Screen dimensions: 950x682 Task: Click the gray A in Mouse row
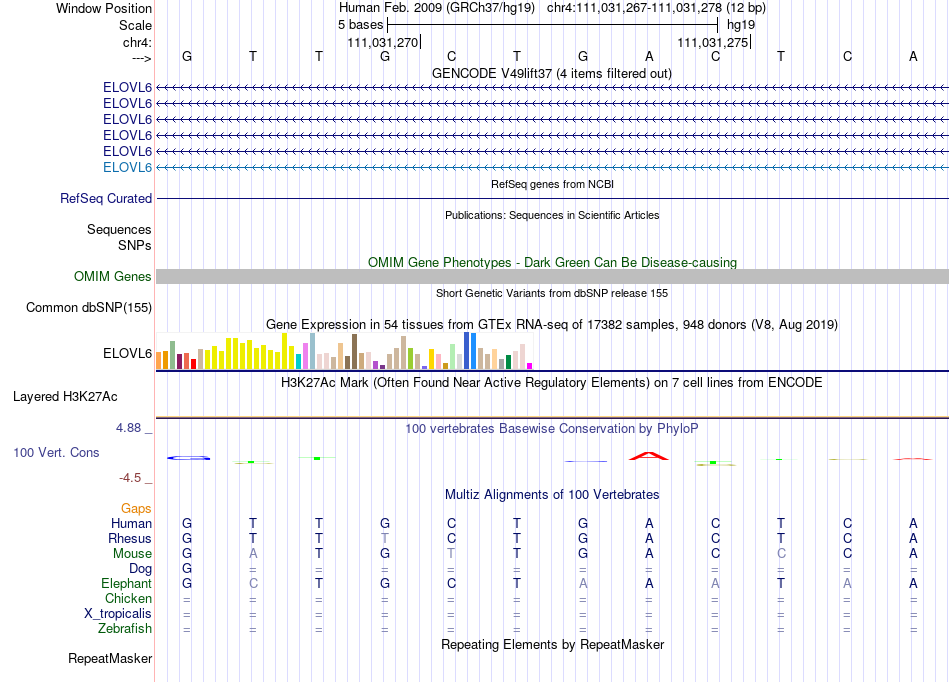coord(253,554)
